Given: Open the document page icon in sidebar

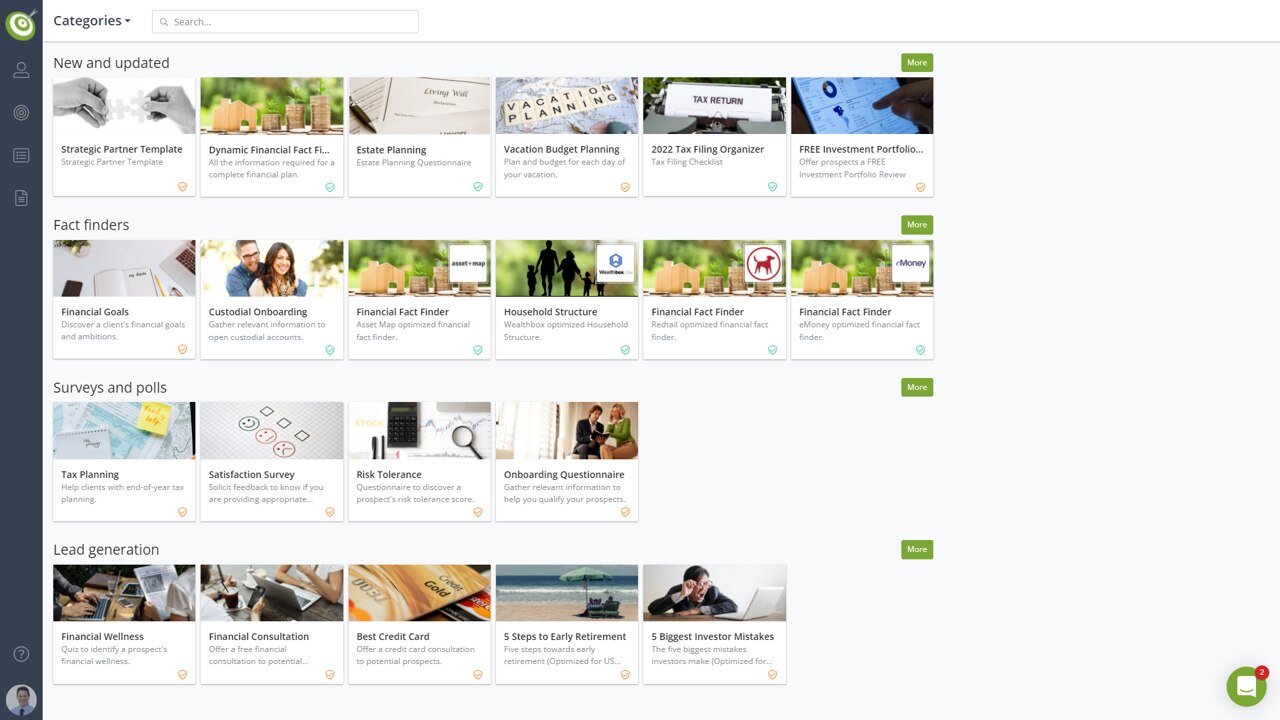Looking at the screenshot, I should 21,198.
